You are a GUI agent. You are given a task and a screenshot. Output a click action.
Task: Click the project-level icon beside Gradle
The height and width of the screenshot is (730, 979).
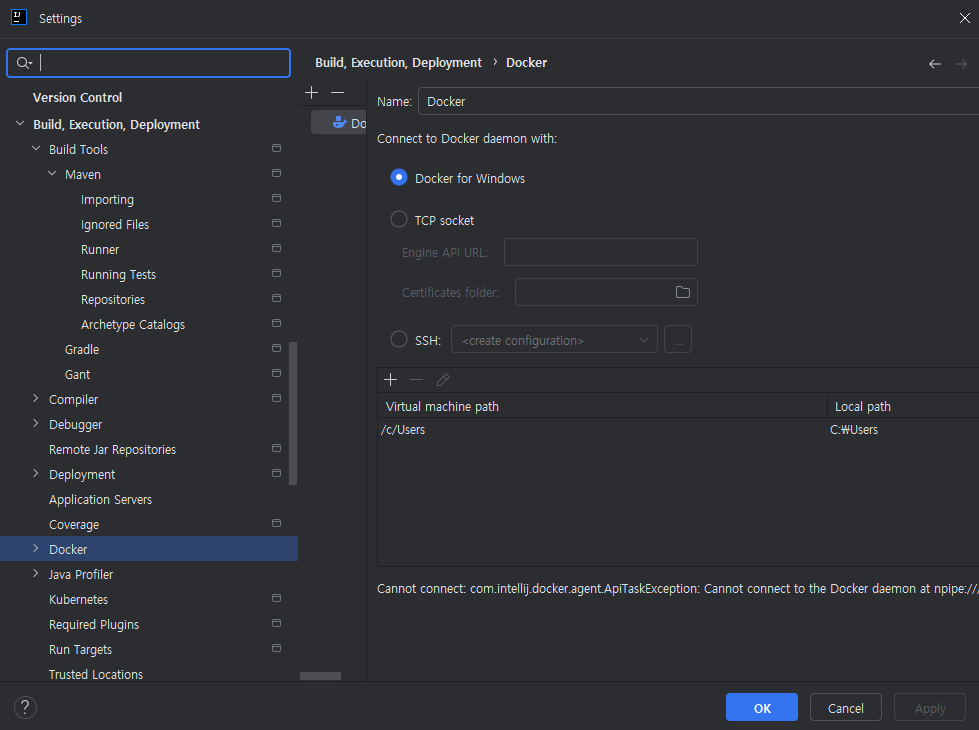276,348
